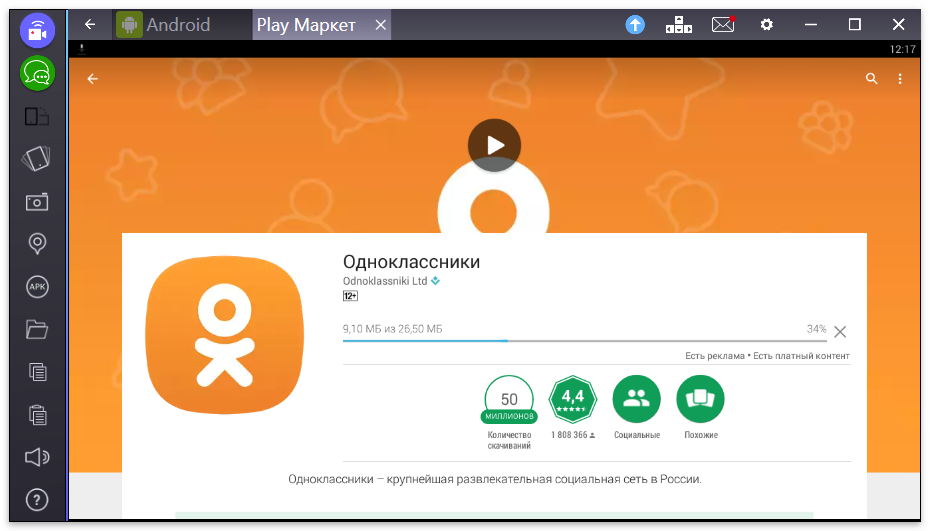Viewport: 930px width, 531px height.
Task: Go back in the Play Market page
Action: (x=93, y=79)
